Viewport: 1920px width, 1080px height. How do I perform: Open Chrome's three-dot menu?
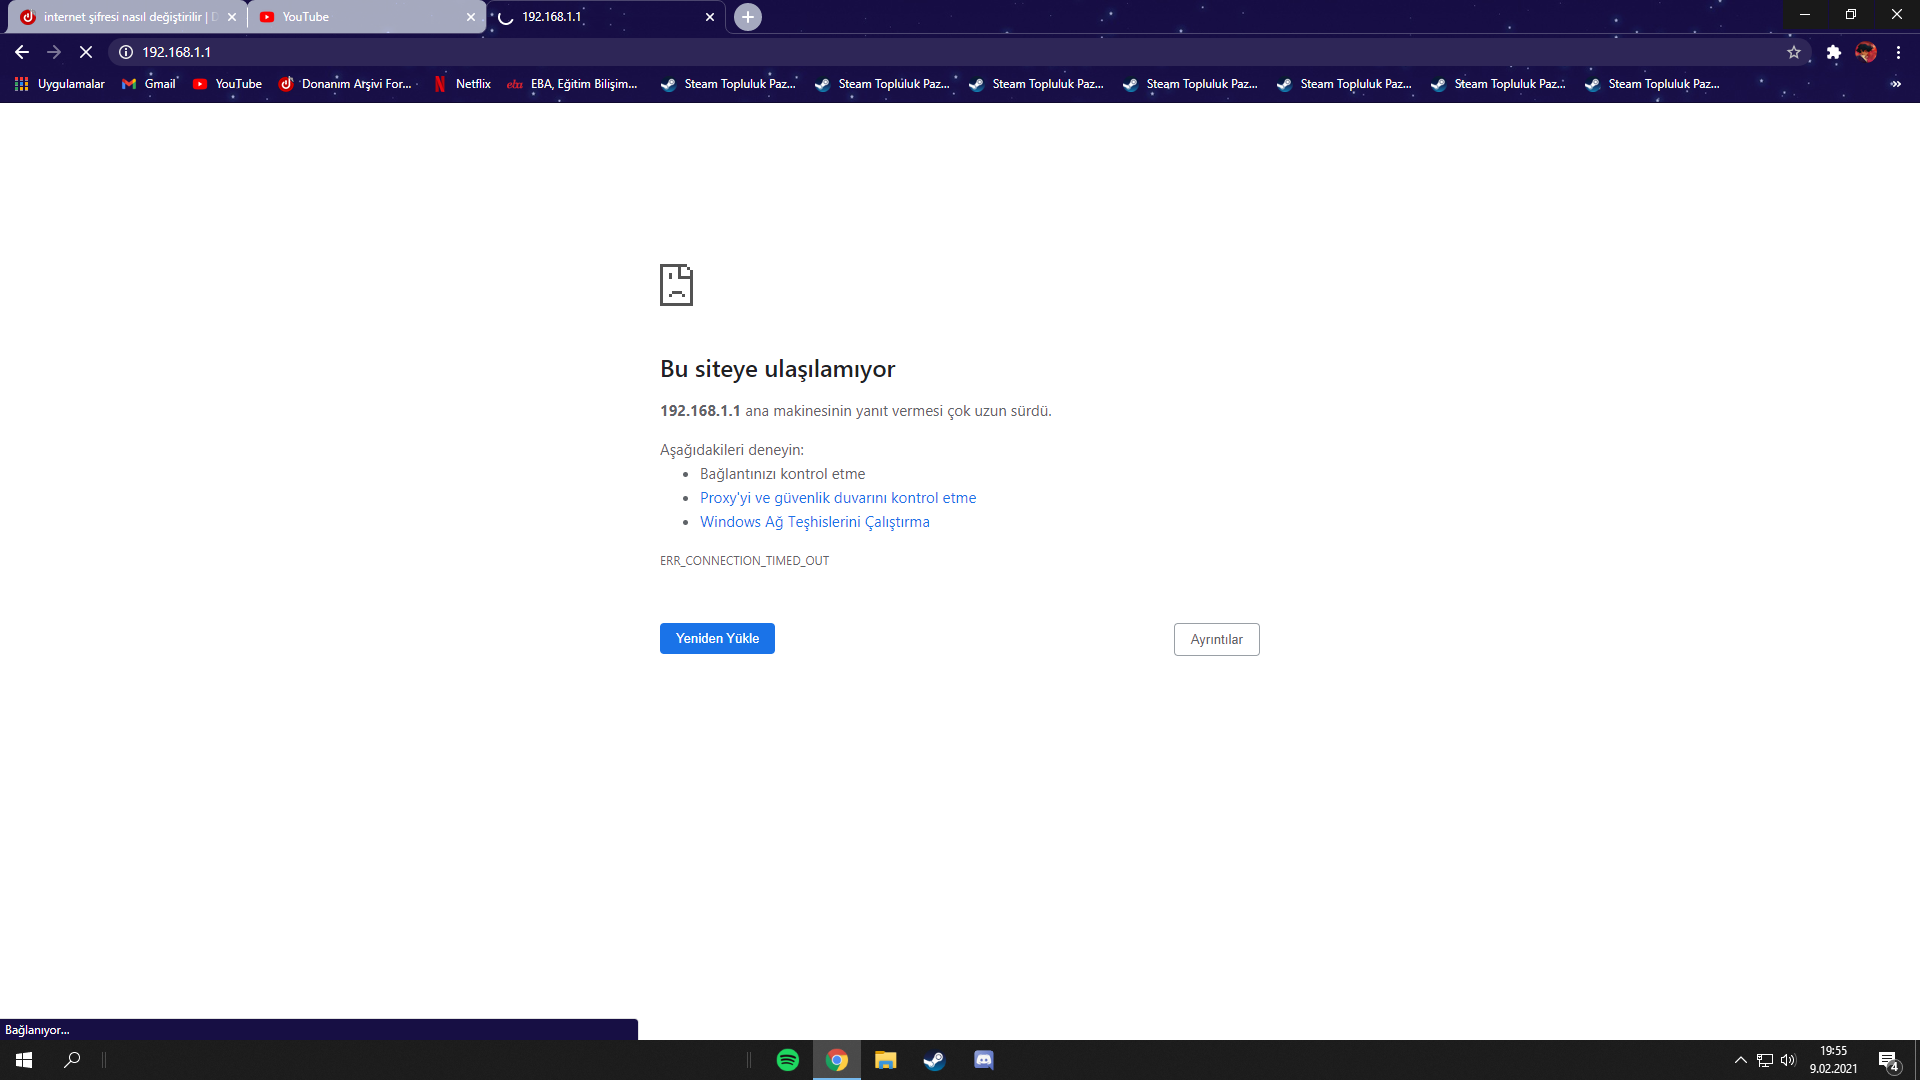(1899, 52)
